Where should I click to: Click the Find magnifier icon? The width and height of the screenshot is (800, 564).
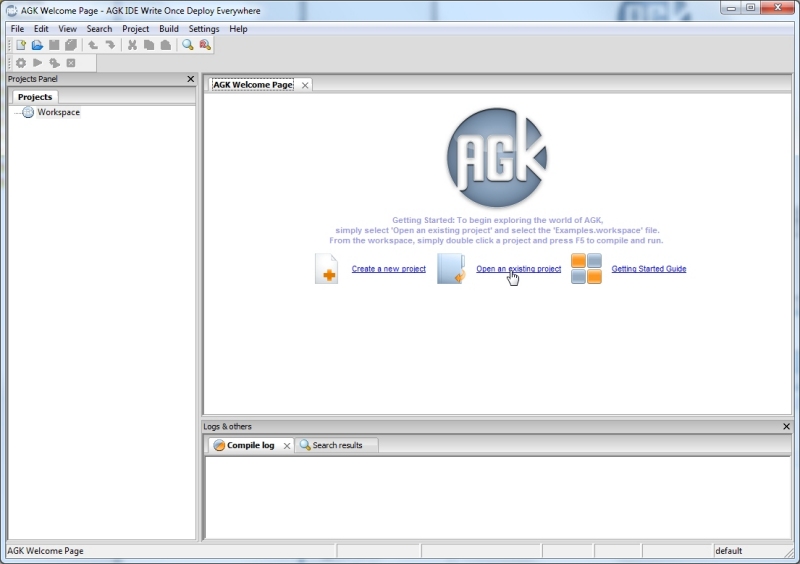(x=188, y=45)
